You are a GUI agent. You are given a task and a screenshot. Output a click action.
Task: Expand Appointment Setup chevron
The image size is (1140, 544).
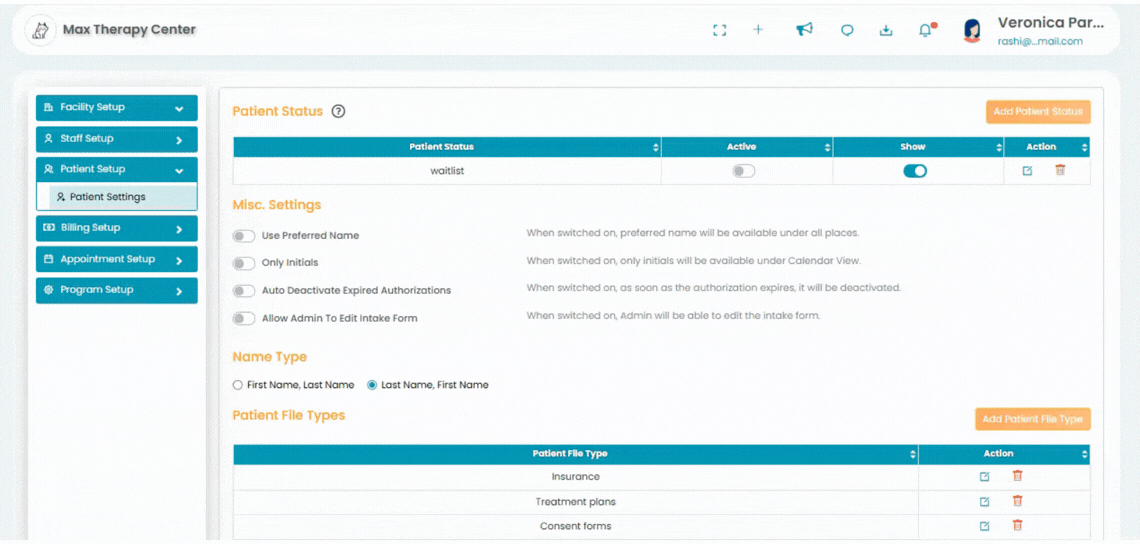pos(180,260)
